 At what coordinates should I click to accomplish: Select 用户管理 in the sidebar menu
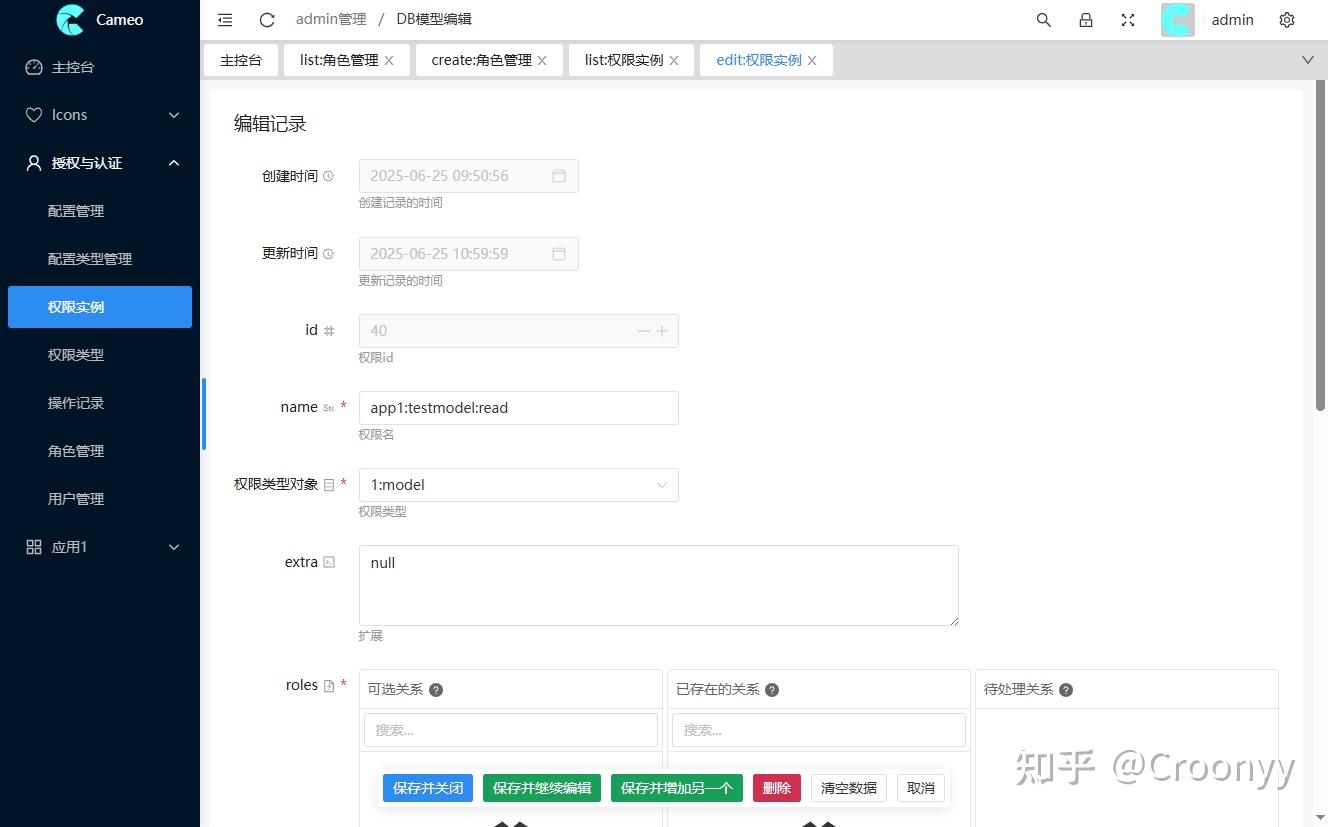click(75, 498)
